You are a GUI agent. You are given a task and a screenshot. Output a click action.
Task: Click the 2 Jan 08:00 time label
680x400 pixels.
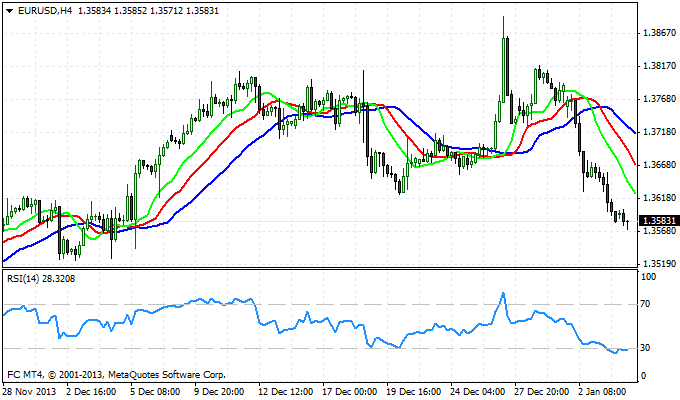point(602,391)
